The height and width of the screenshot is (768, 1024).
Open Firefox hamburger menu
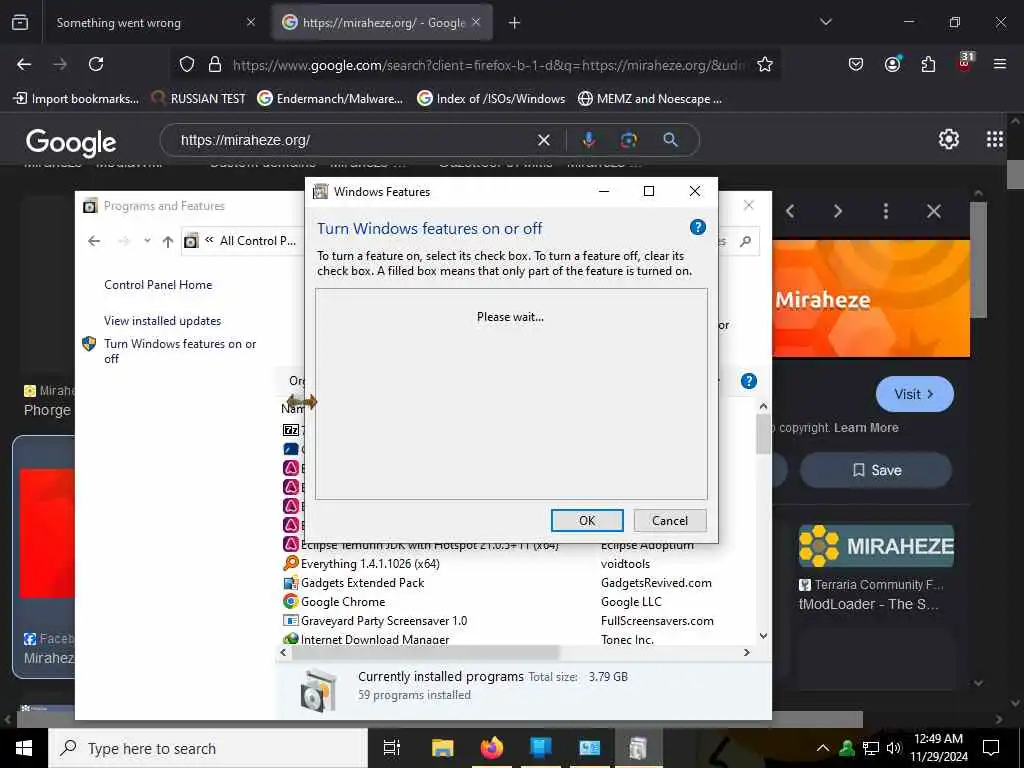(1000, 64)
